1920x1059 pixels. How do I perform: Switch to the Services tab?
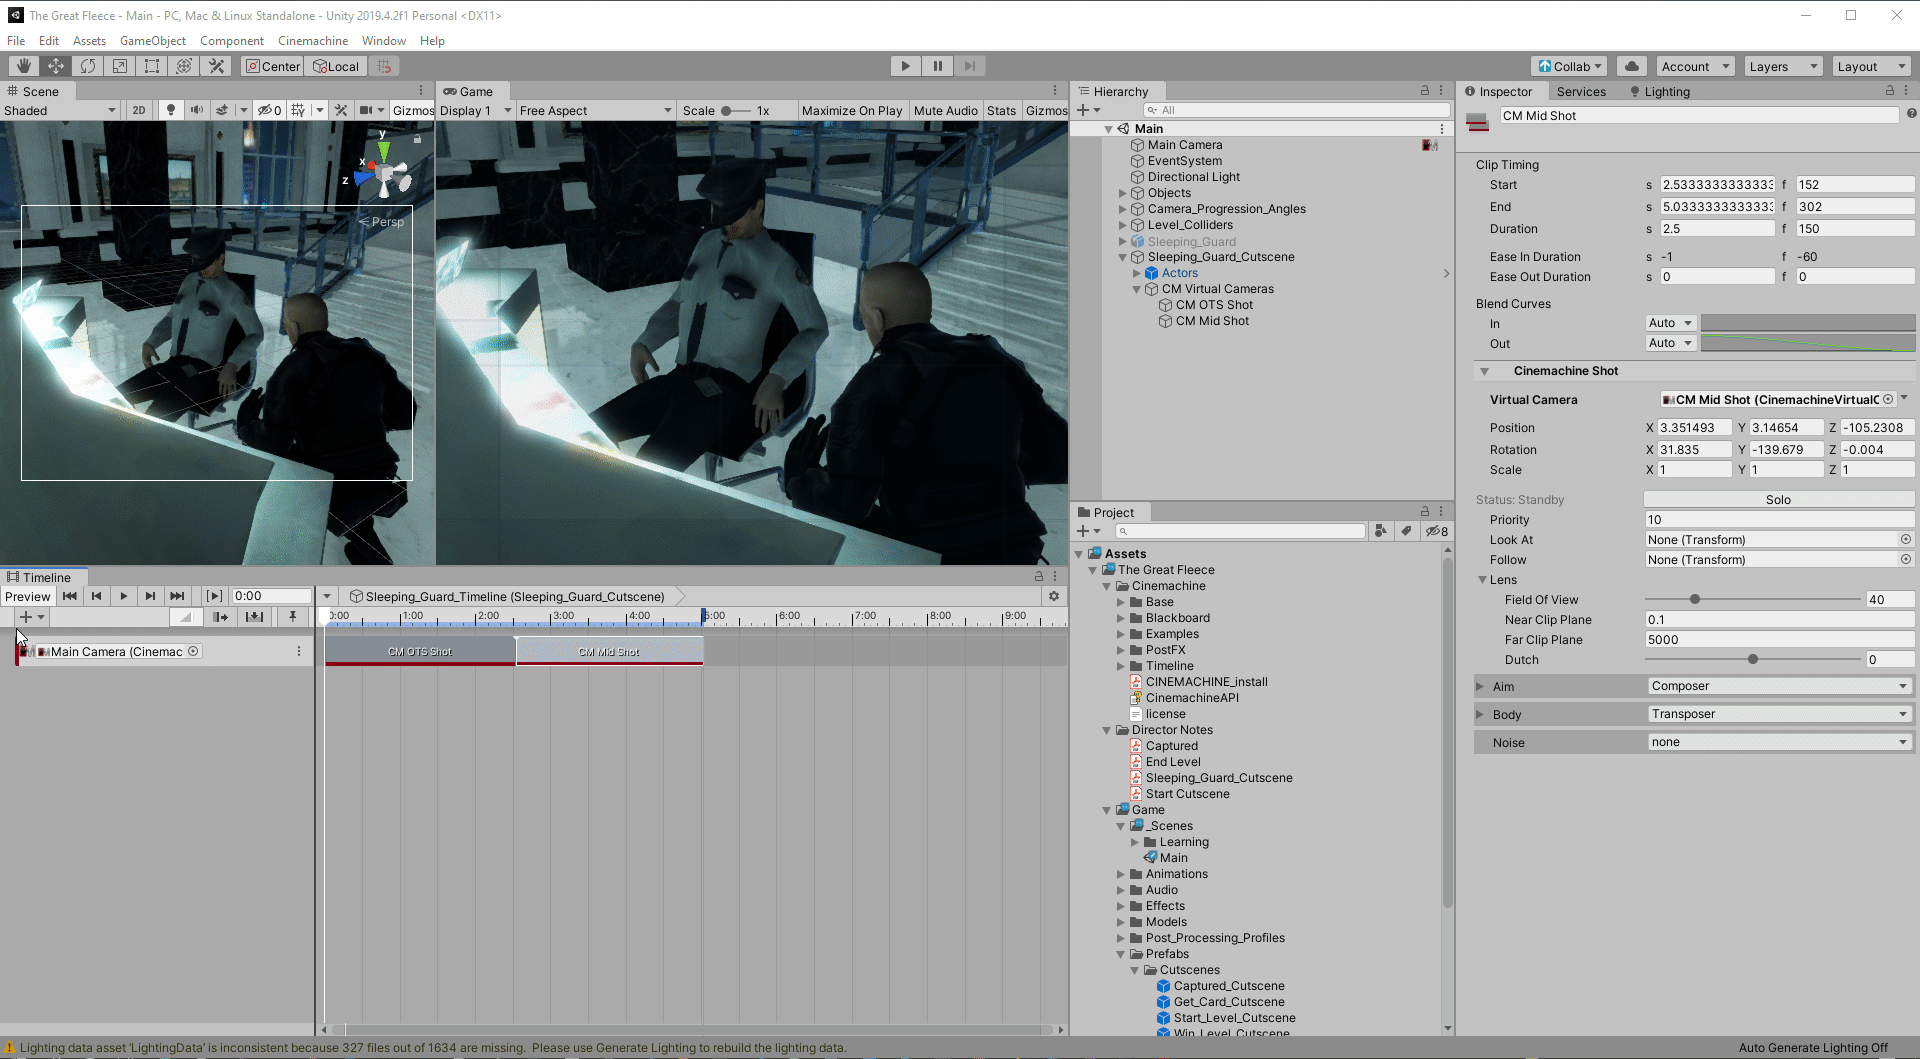point(1581,91)
